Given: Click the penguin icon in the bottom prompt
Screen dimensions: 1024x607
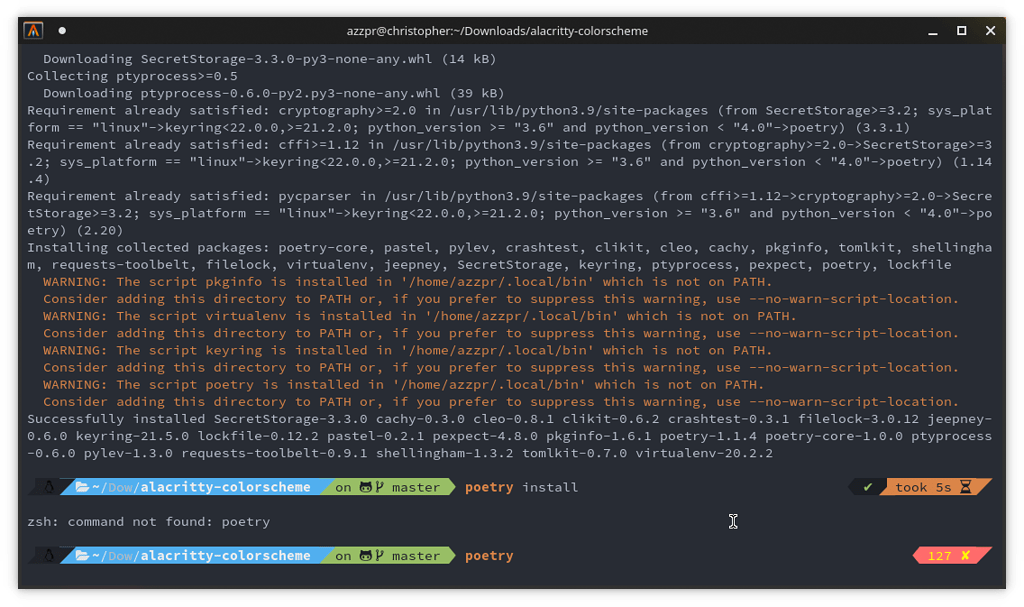Looking at the screenshot, I should [46, 555].
